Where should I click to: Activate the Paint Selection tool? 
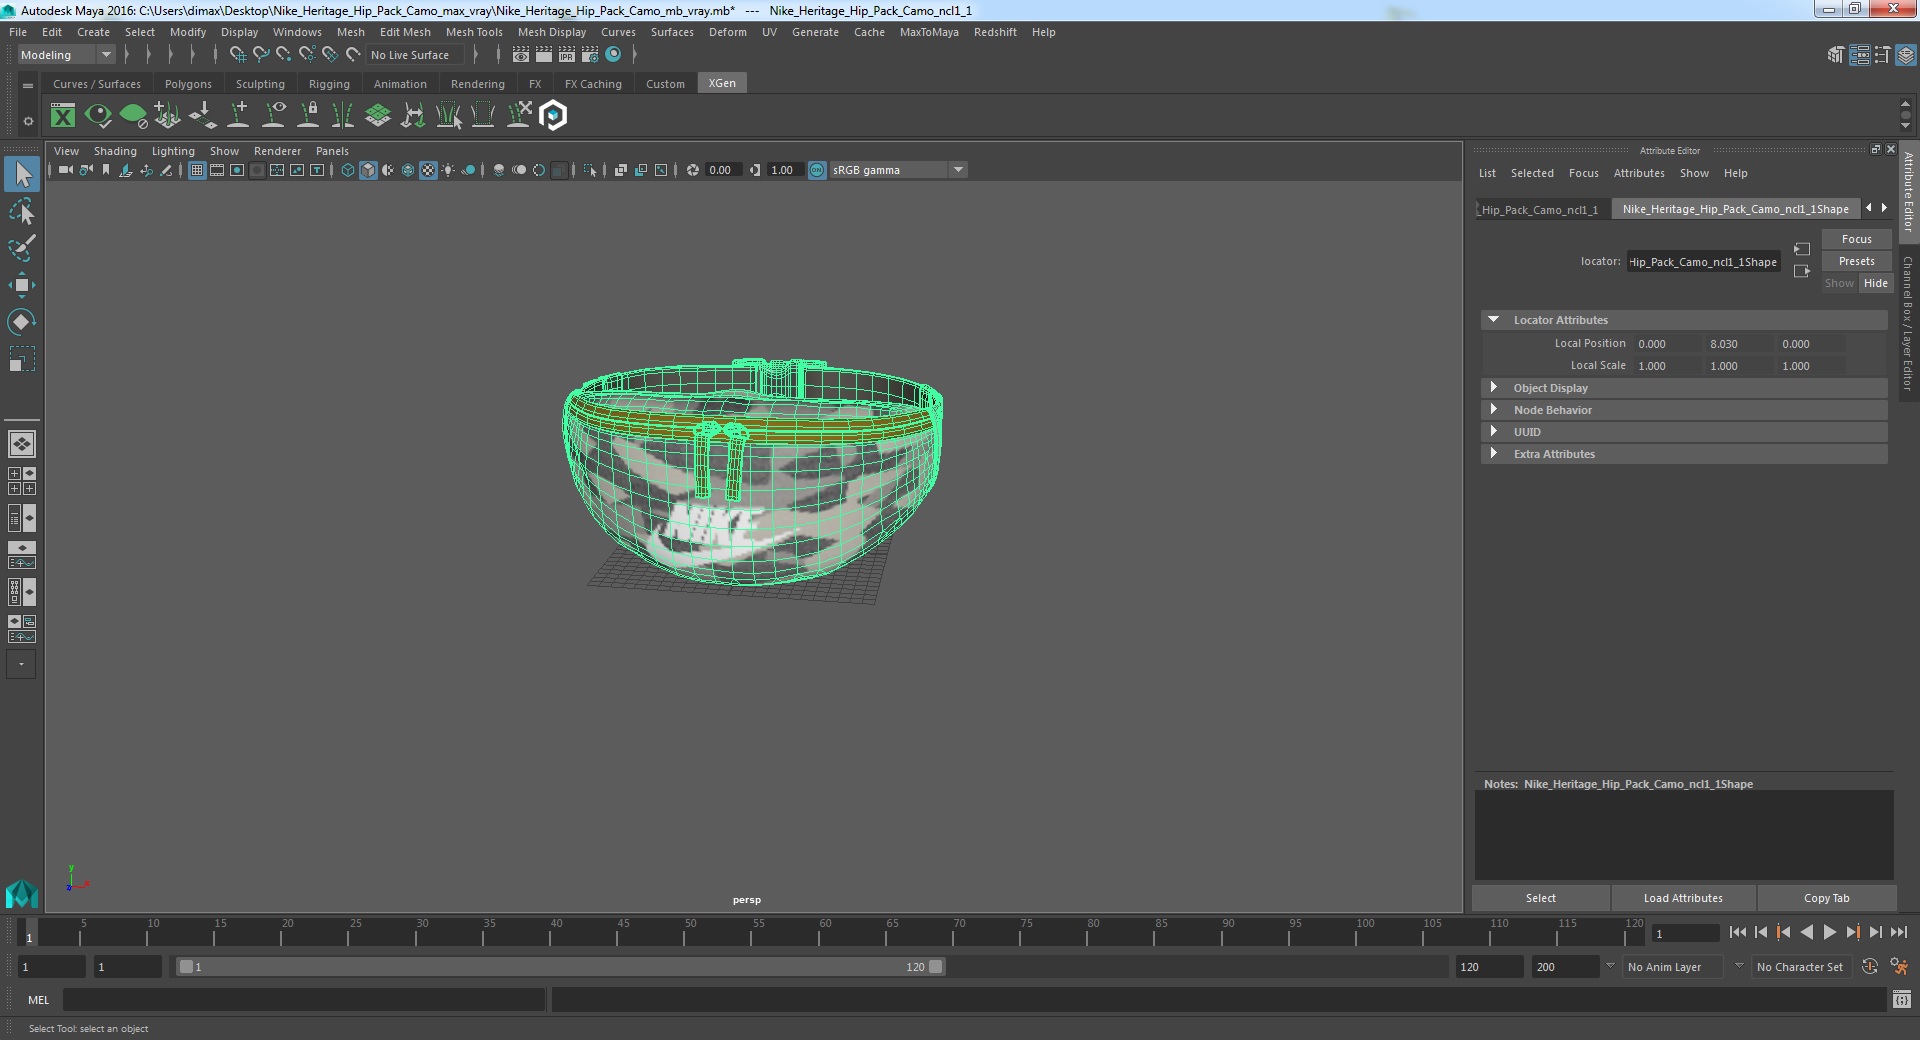[x=22, y=248]
